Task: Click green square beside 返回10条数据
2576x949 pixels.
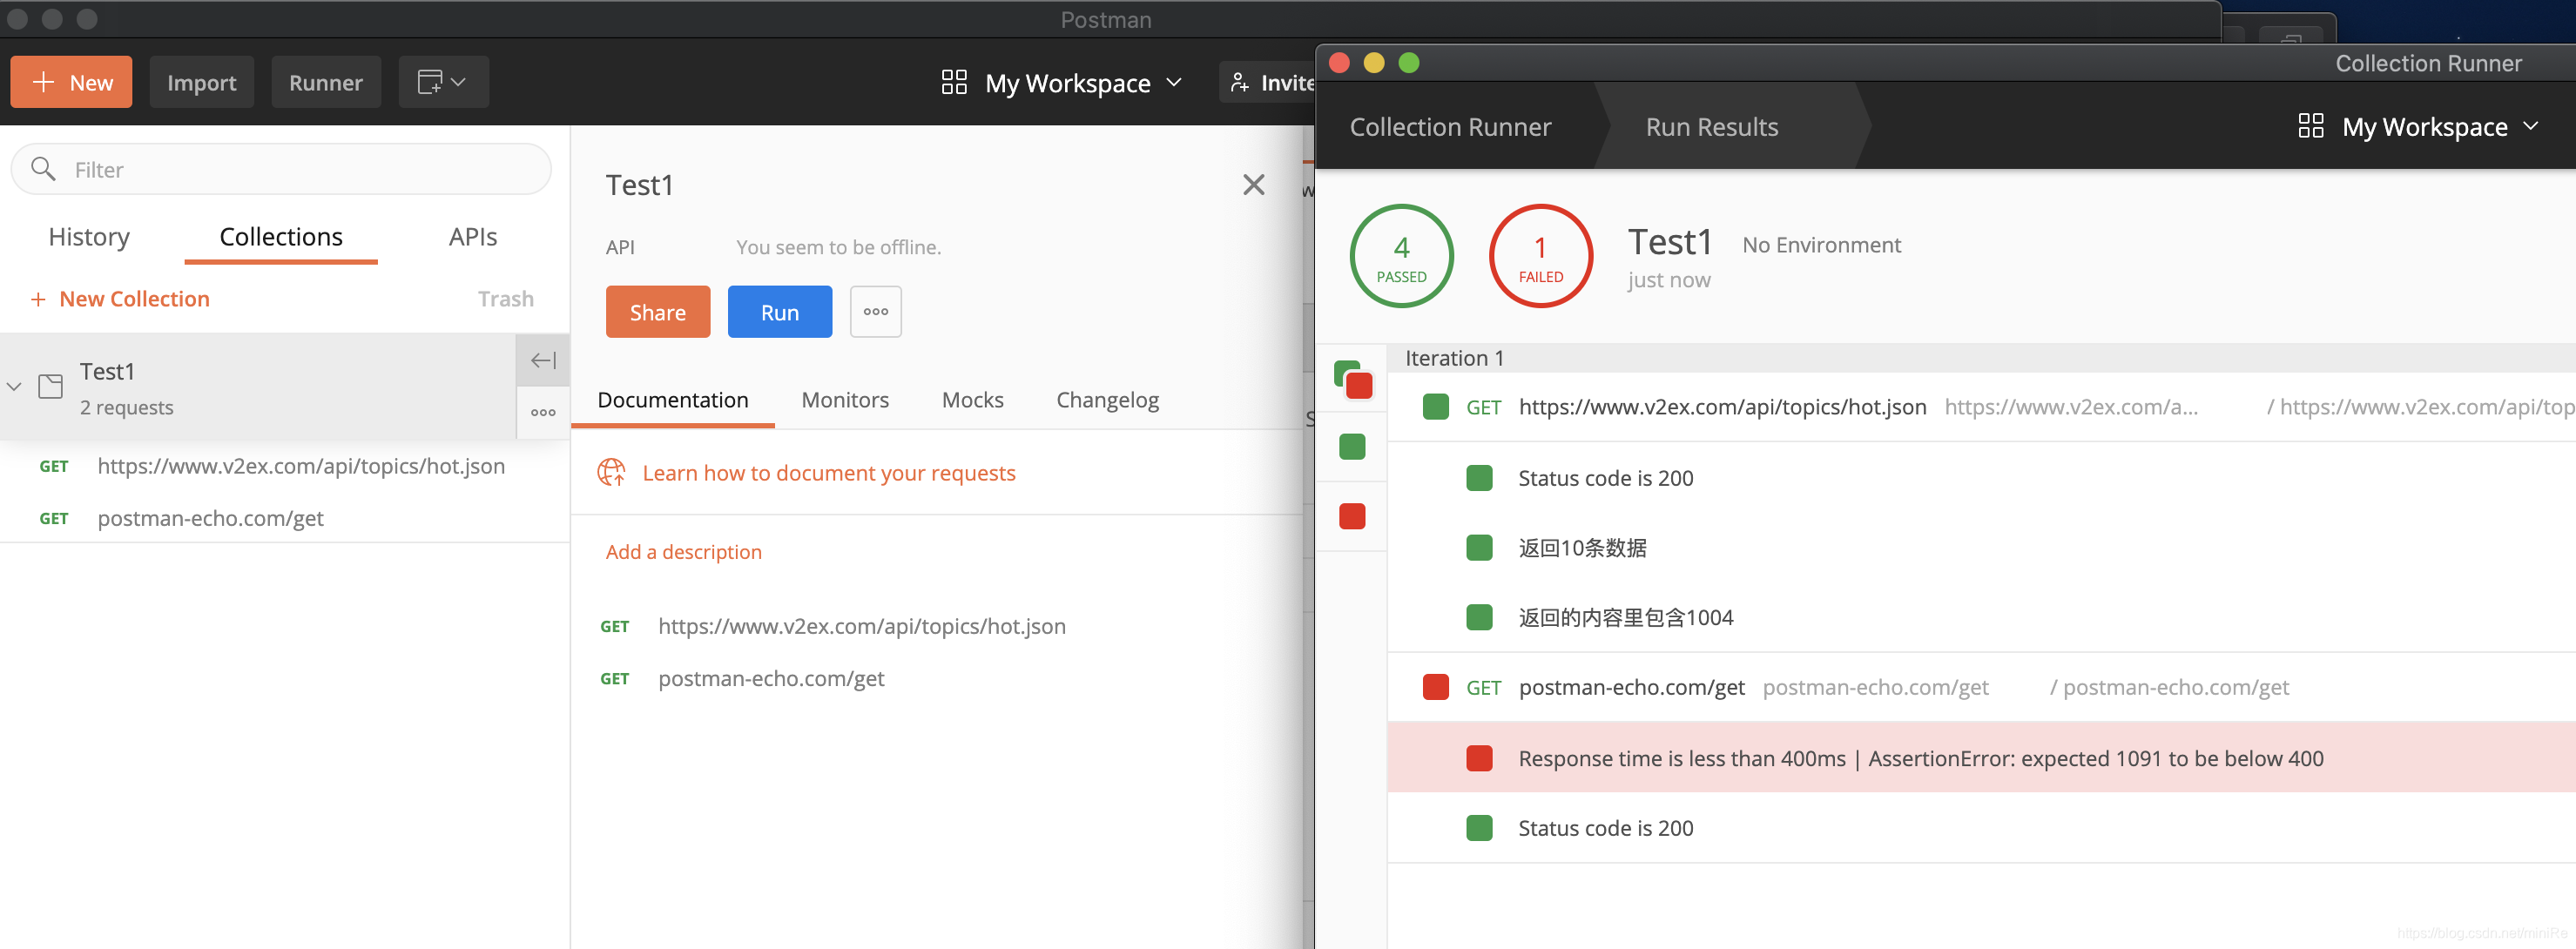Action: [1479, 548]
